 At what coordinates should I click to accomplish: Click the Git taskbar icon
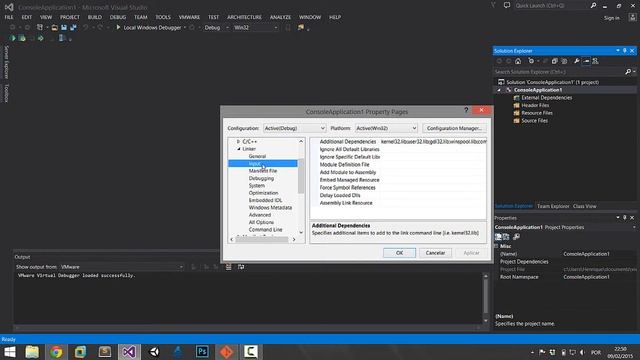tap(227, 352)
